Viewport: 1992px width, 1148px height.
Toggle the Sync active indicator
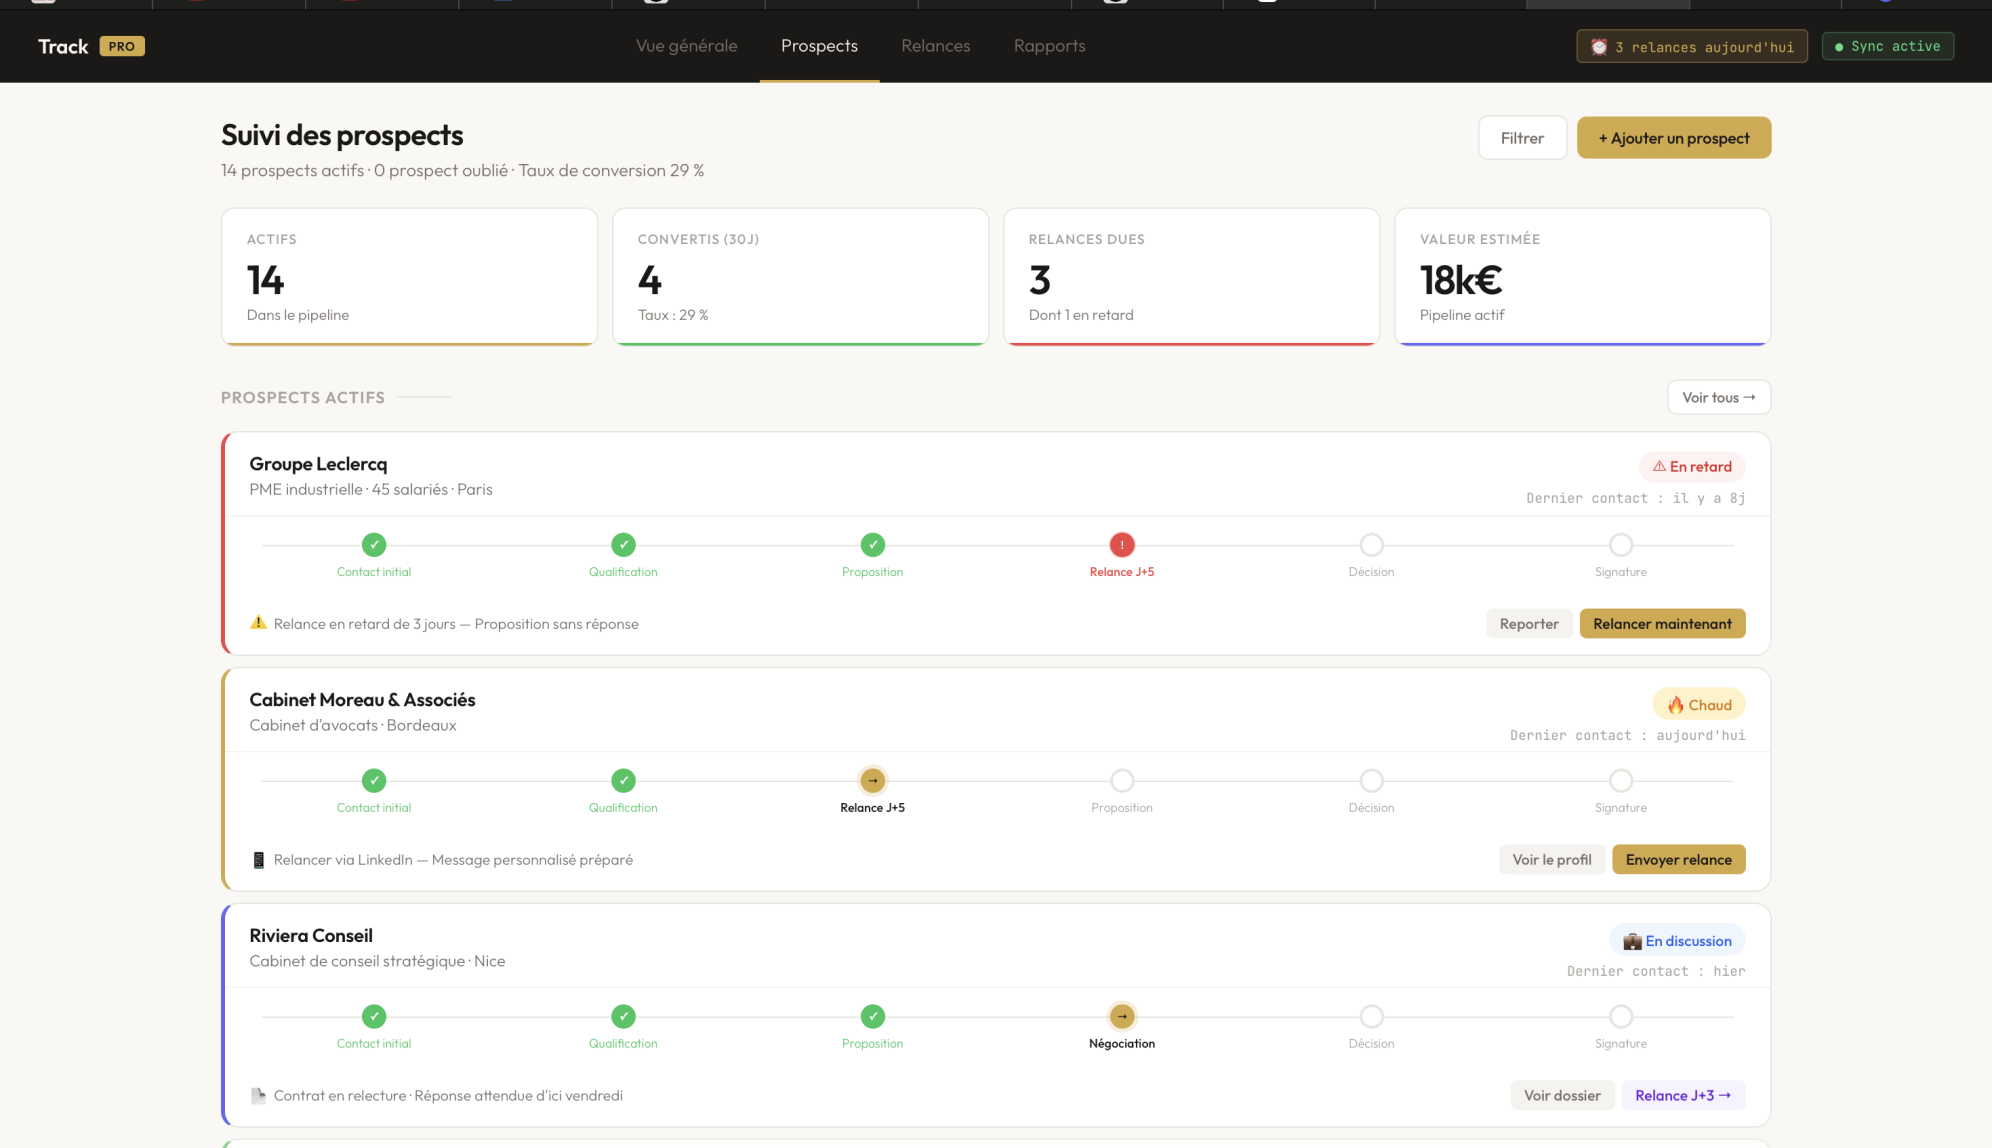click(x=1887, y=46)
